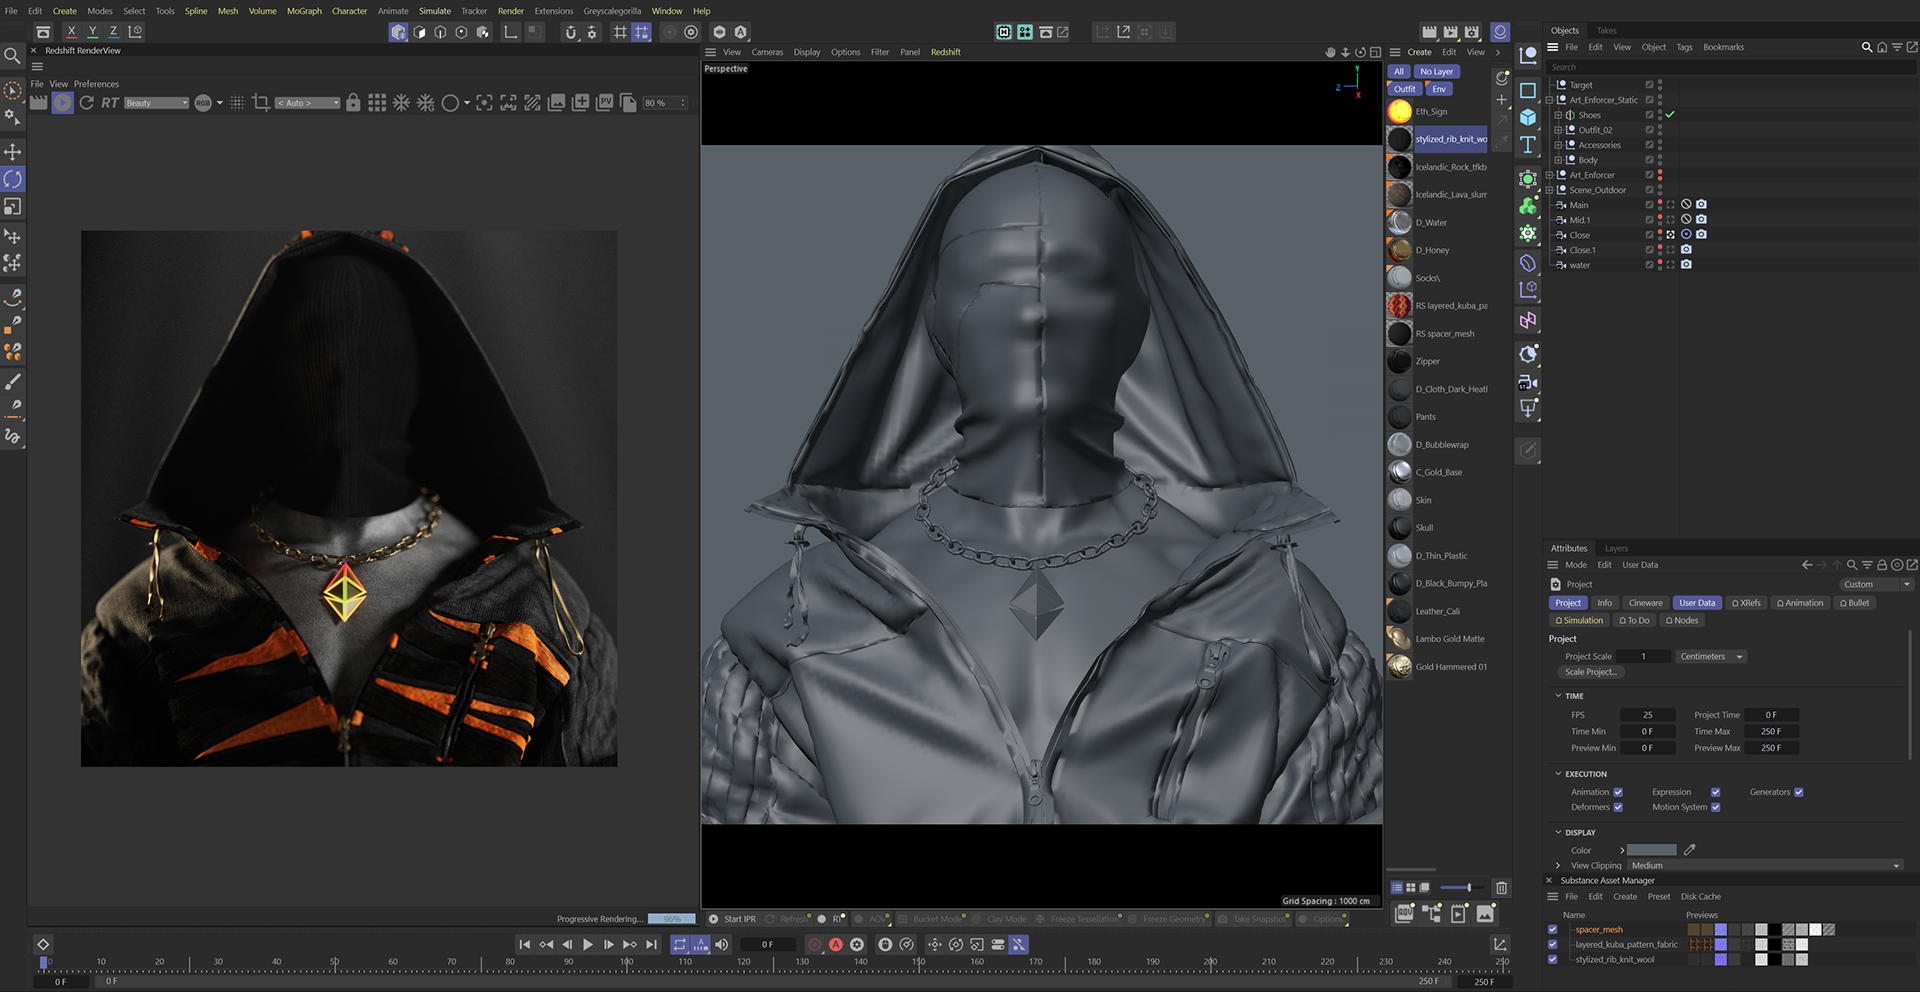Click the Scale Project button
This screenshot has height=992, width=1920.
[1589, 672]
